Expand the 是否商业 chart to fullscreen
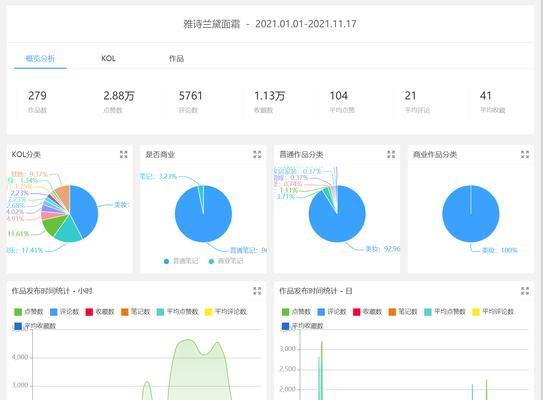This screenshot has width=543, height=400. pos(257,154)
